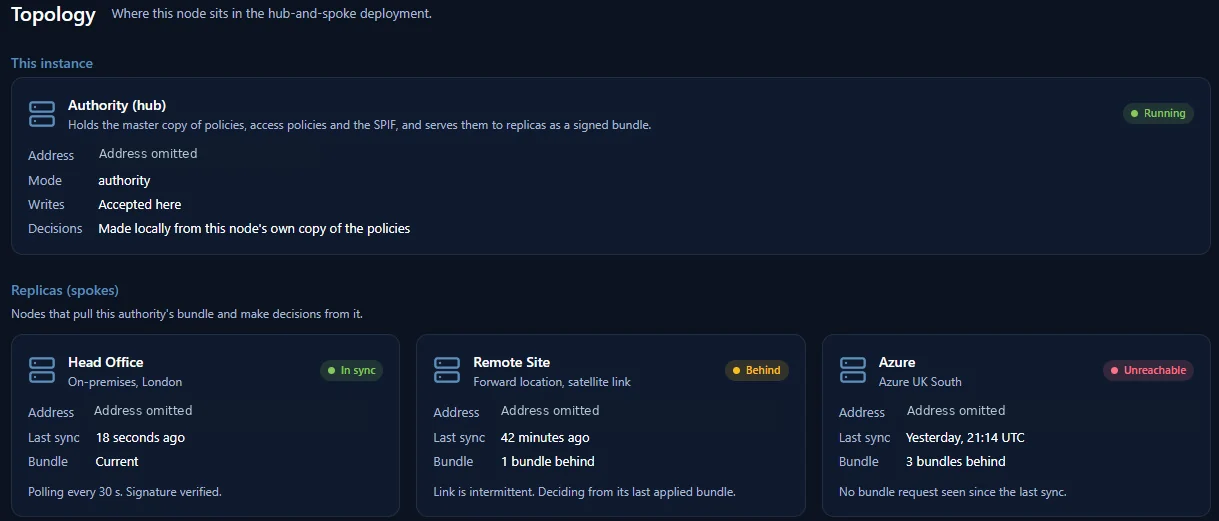Click the Azure card title
The image size is (1219, 521).
point(897,362)
